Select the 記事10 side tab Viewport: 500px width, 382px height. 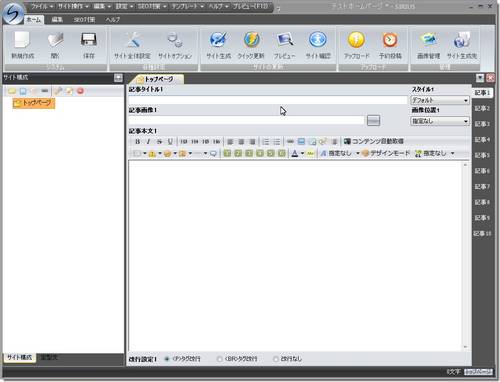click(x=482, y=233)
